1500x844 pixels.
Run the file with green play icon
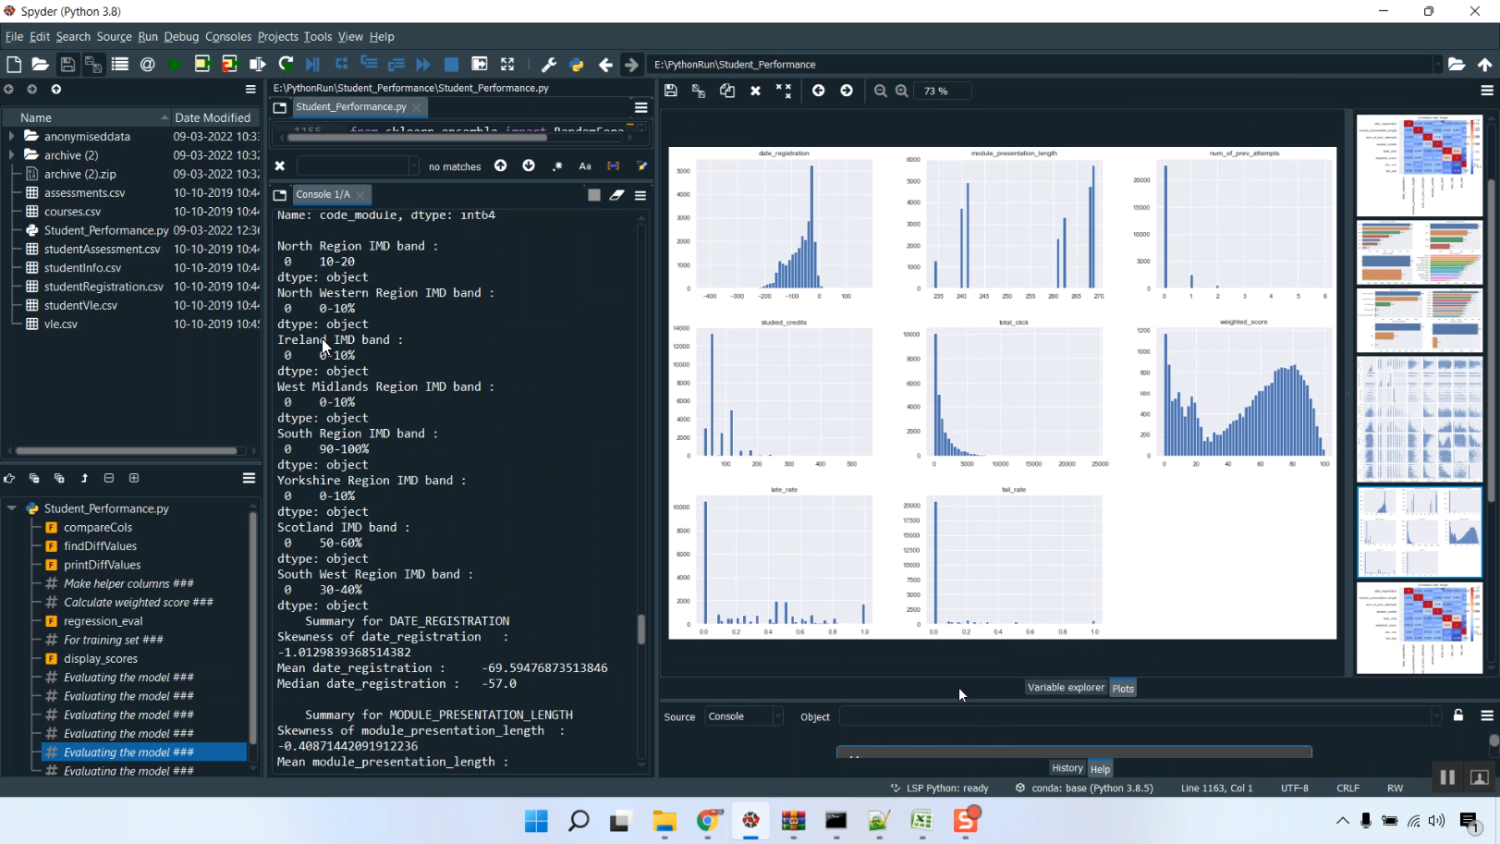pyautogui.click(x=175, y=64)
